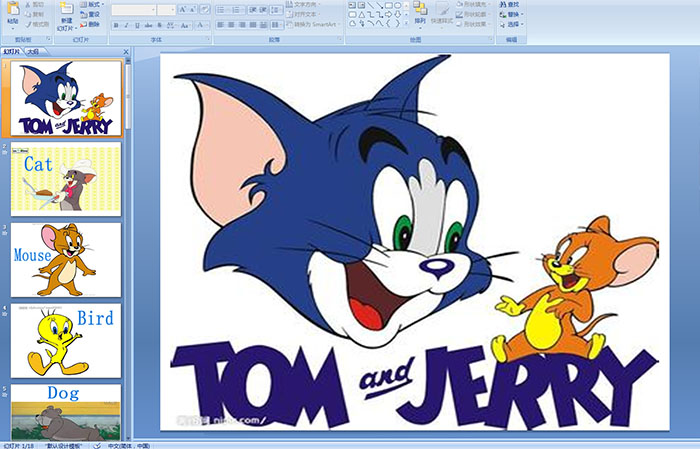
Task: Switch to the Outline (大纲) pane tab
Action: (x=33, y=52)
